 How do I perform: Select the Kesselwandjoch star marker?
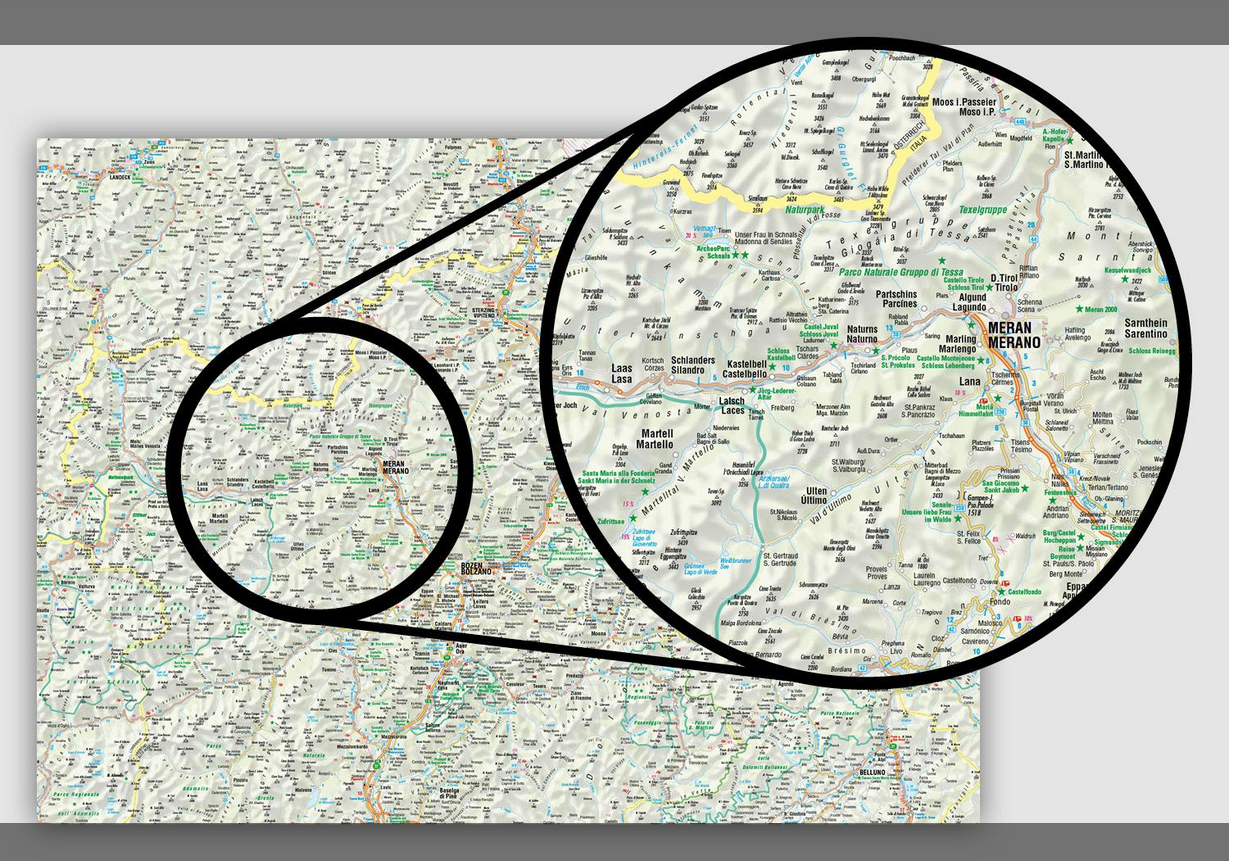tap(1123, 277)
